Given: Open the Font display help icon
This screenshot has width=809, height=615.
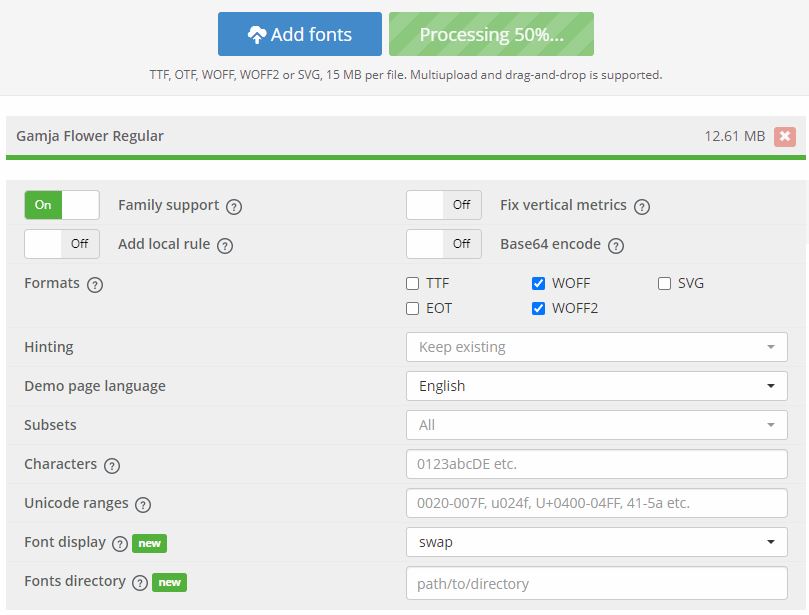Looking at the screenshot, I should pyautogui.click(x=120, y=544).
